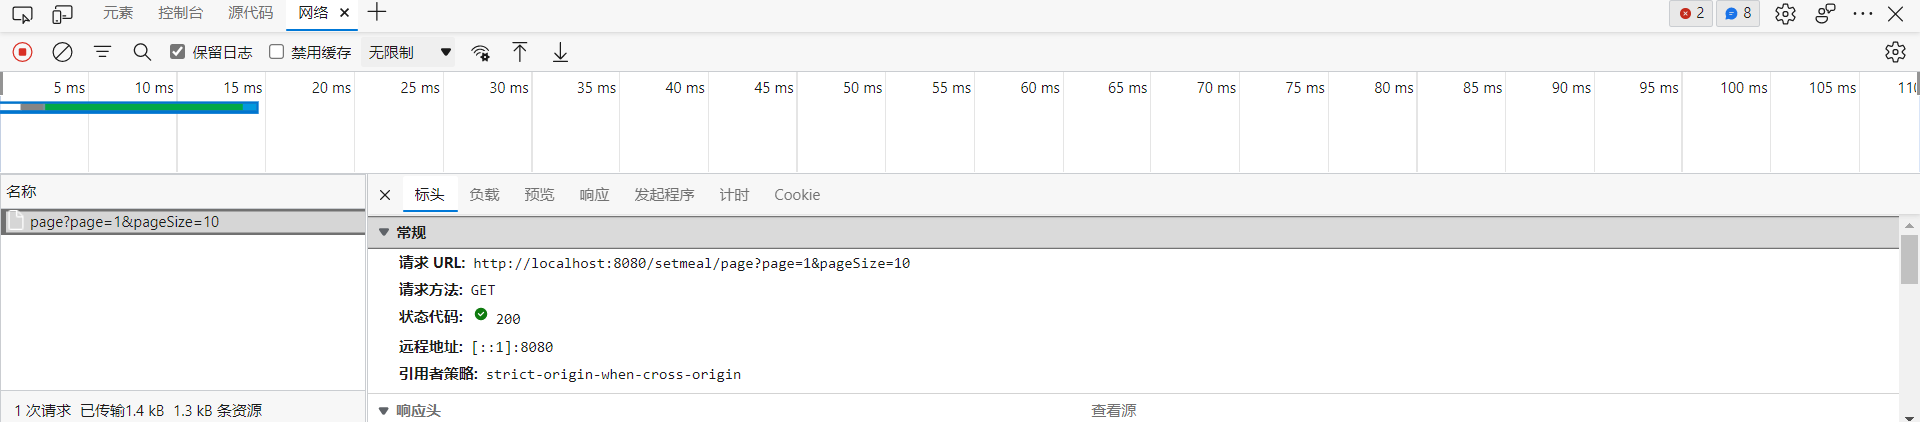Open network search magnifier
Image resolution: width=1920 pixels, height=422 pixels.
pos(142,52)
